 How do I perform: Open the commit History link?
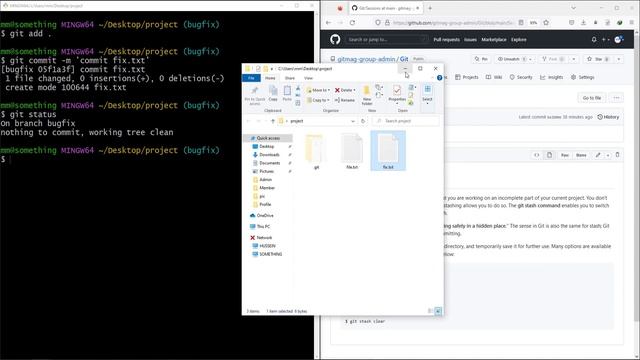[x=608, y=117]
